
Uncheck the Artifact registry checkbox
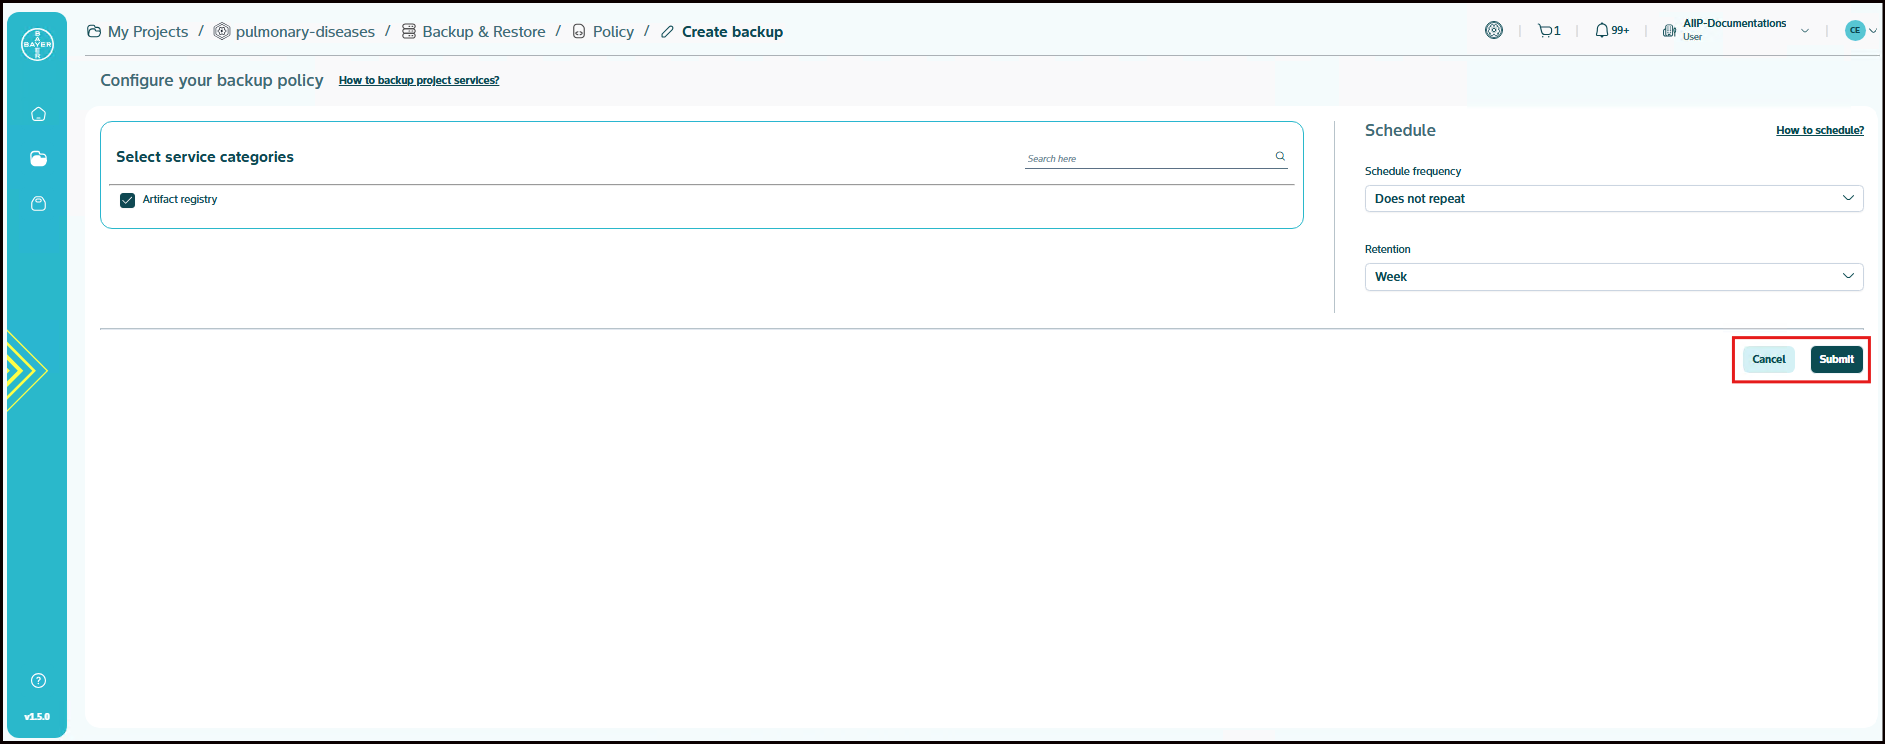128,200
